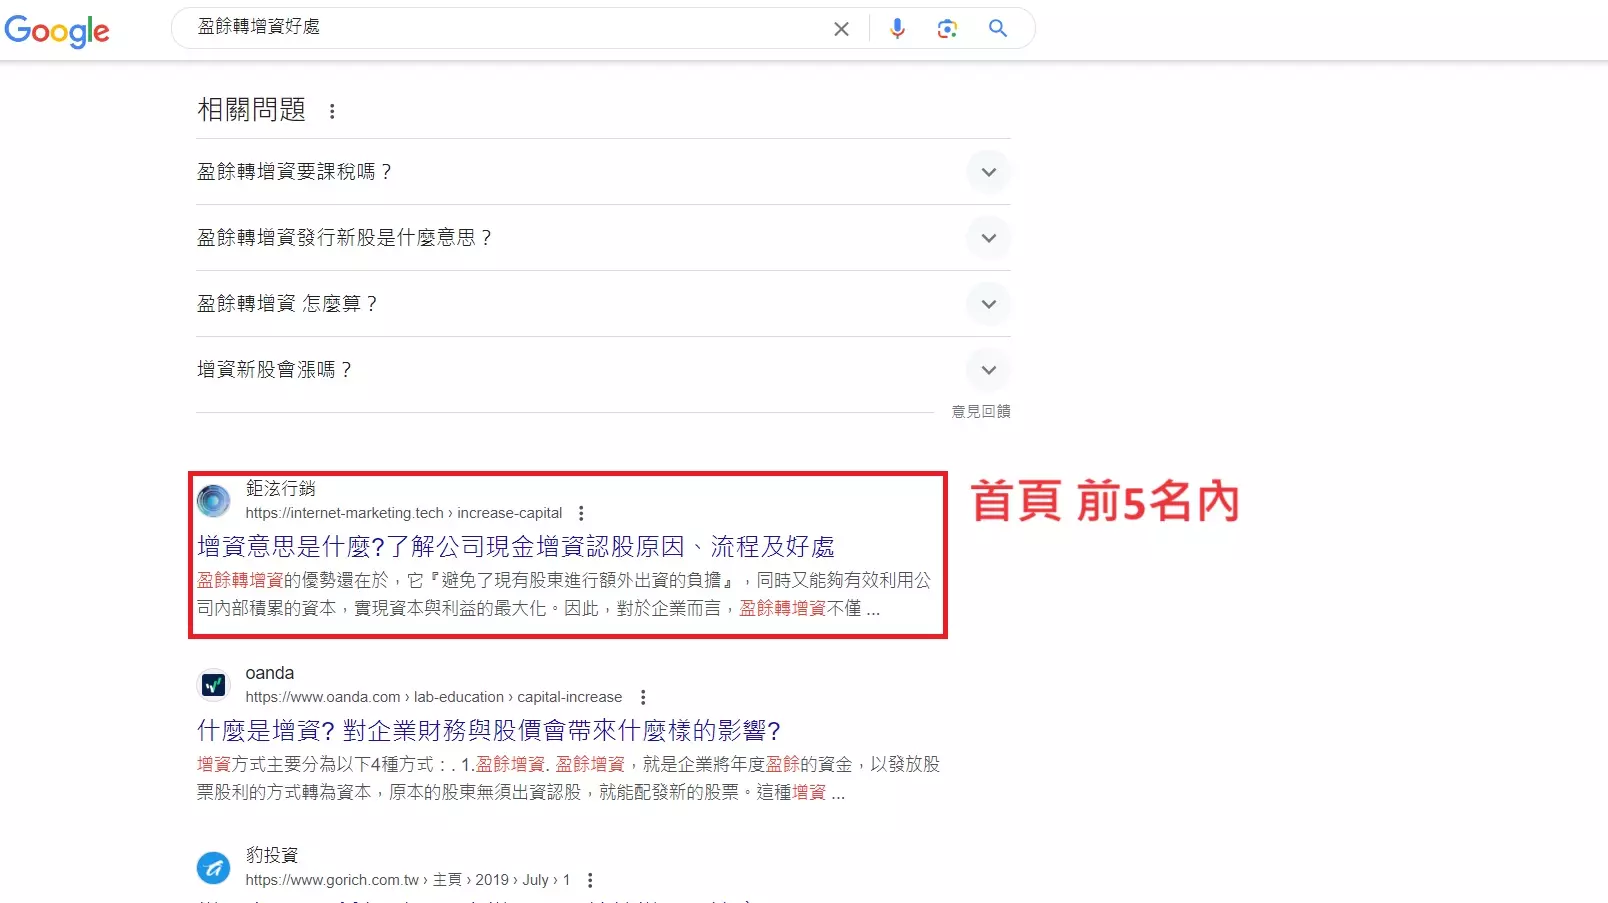
Task: Open options menu beside 相關問題 heading
Action: pos(332,111)
